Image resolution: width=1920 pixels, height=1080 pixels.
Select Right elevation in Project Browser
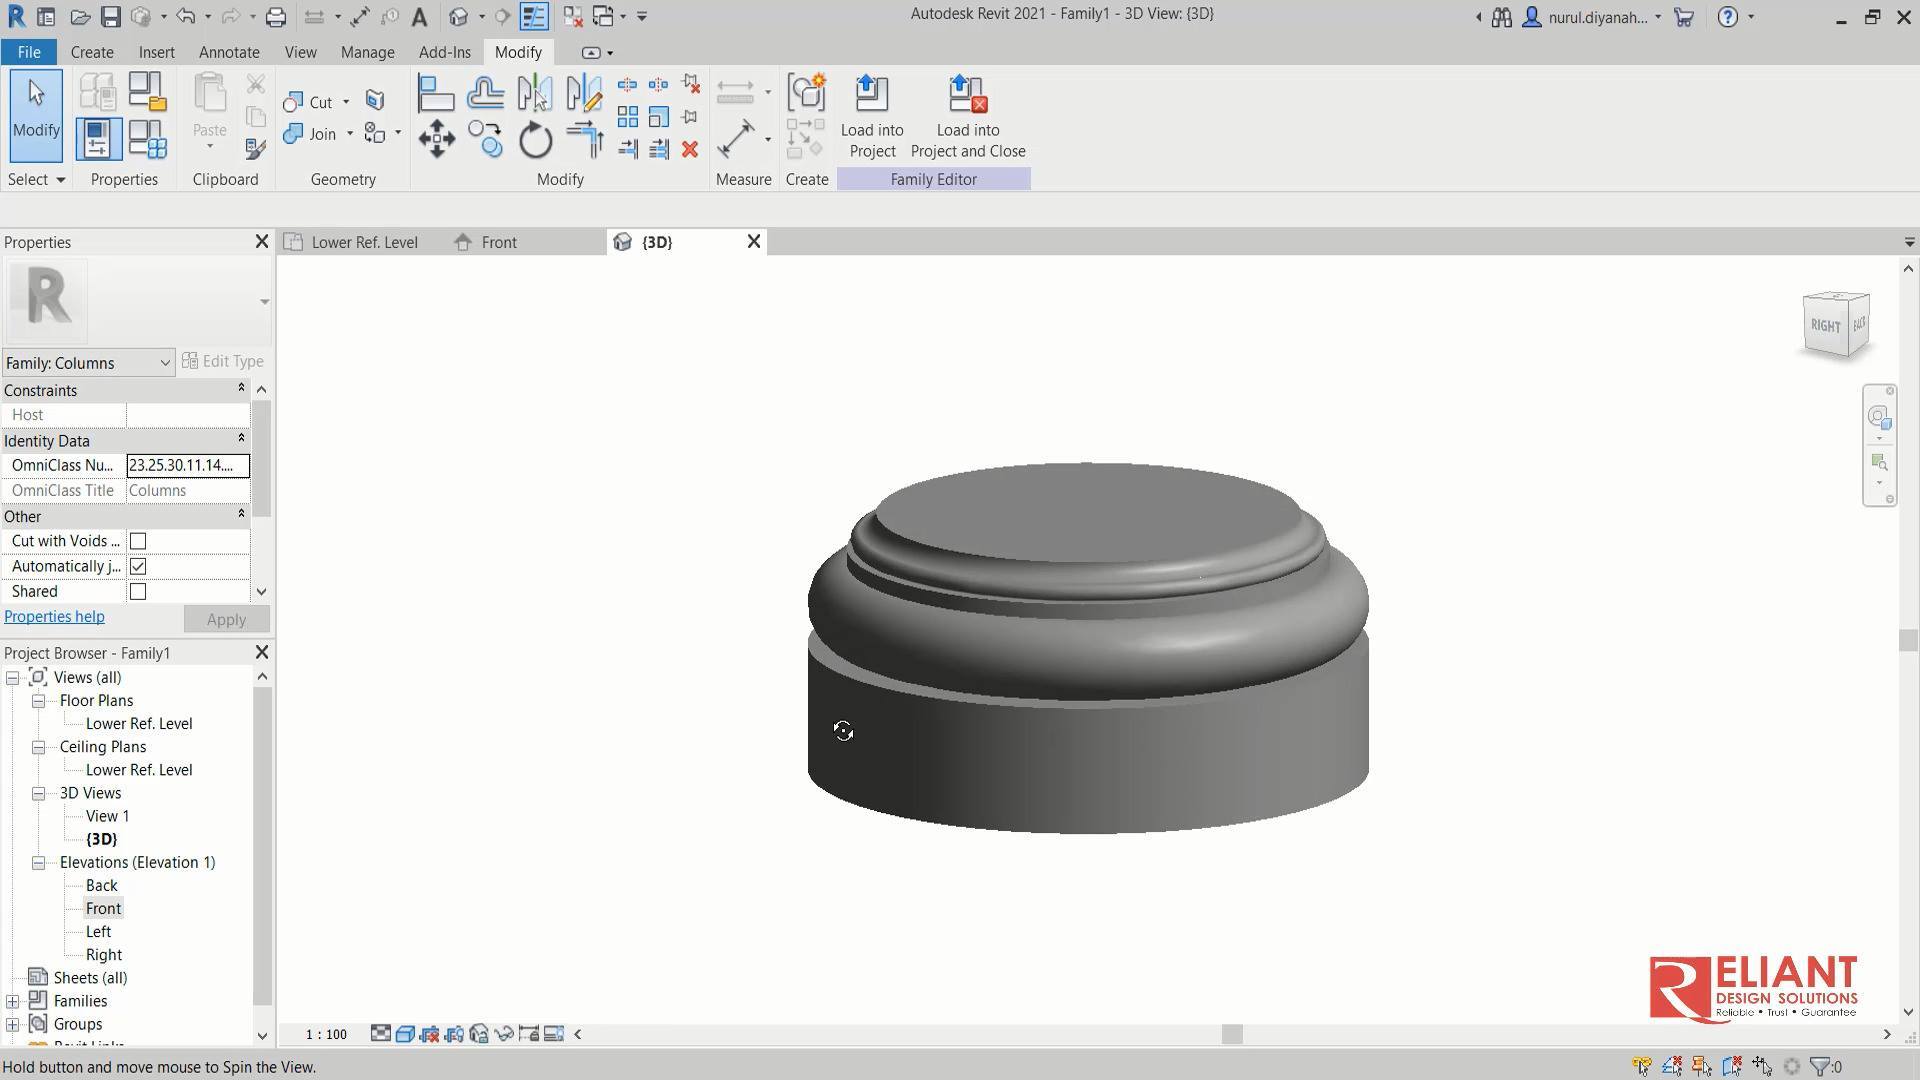(x=104, y=955)
